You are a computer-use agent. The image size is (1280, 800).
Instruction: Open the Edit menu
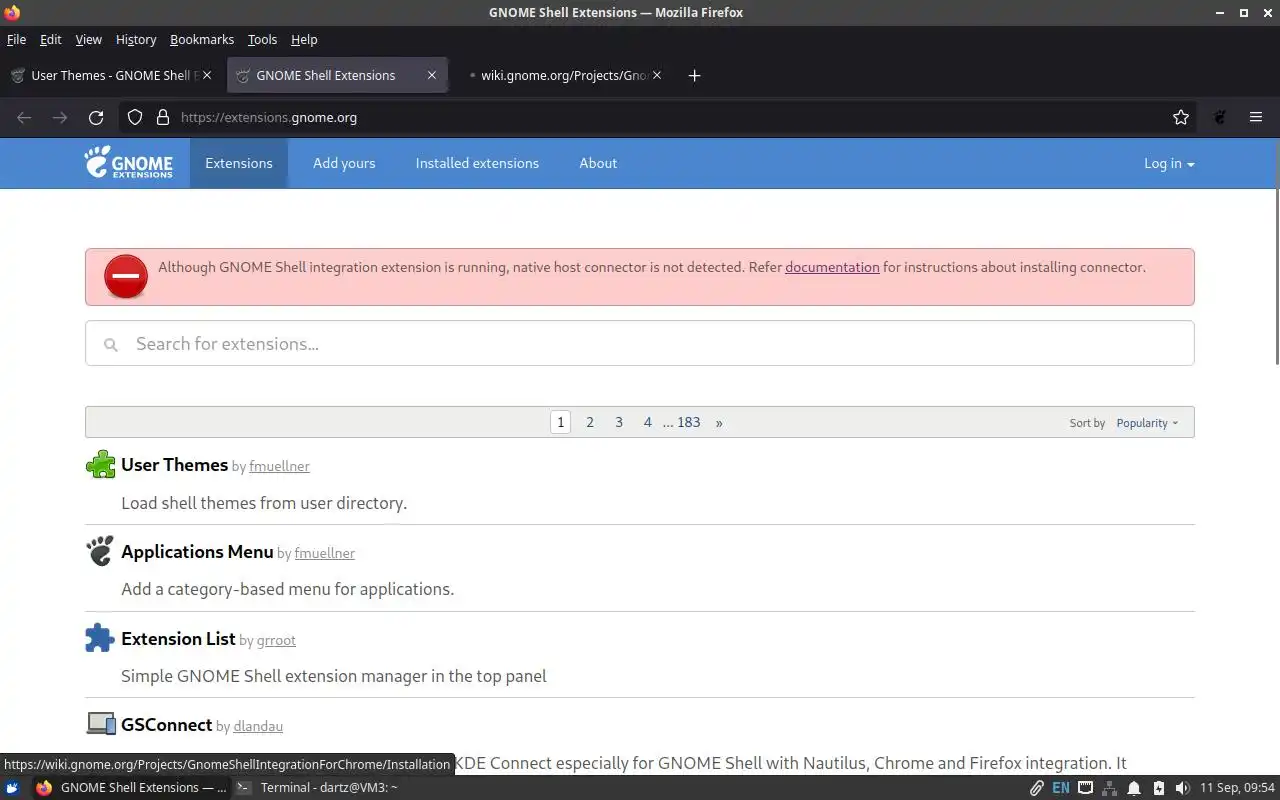(x=51, y=39)
